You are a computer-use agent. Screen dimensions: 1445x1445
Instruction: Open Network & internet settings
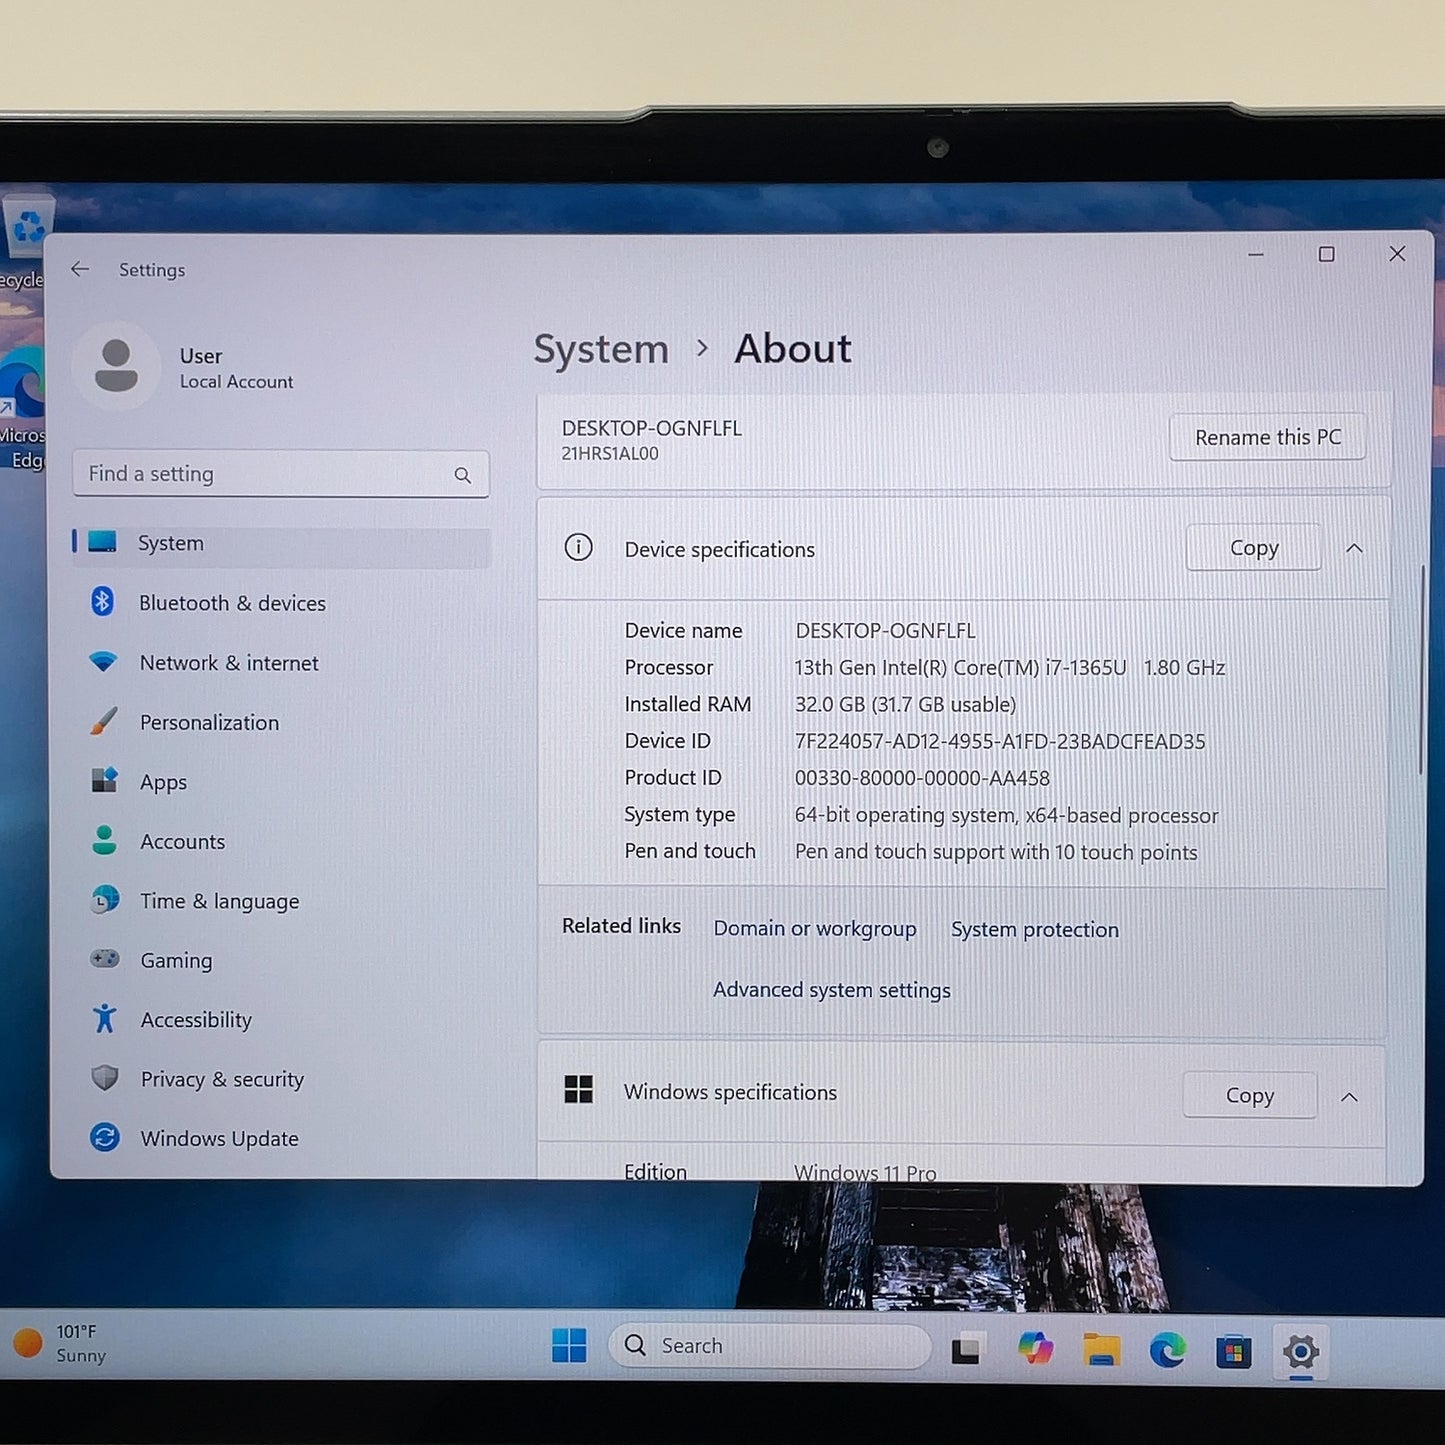[x=280, y=663]
